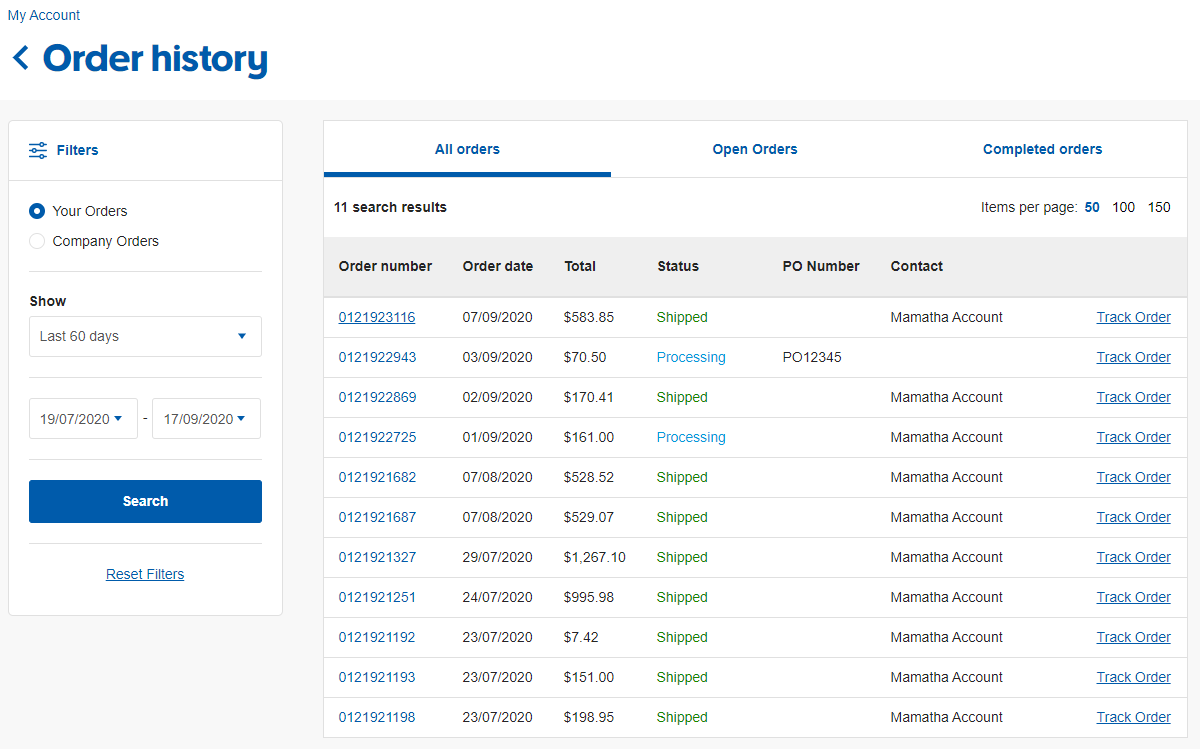This screenshot has width=1200, height=749.
Task: Switch to the Open Orders tab
Action: (754, 149)
